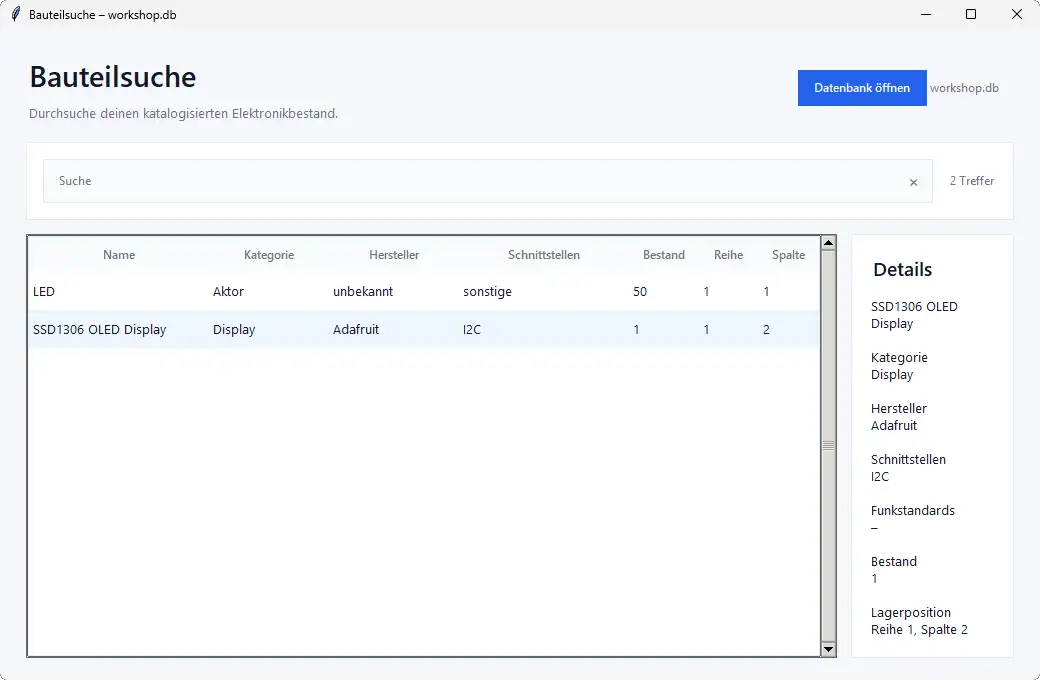Click the 2 Treffer result count
This screenshot has height=680, width=1040.
click(x=972, y=181)
